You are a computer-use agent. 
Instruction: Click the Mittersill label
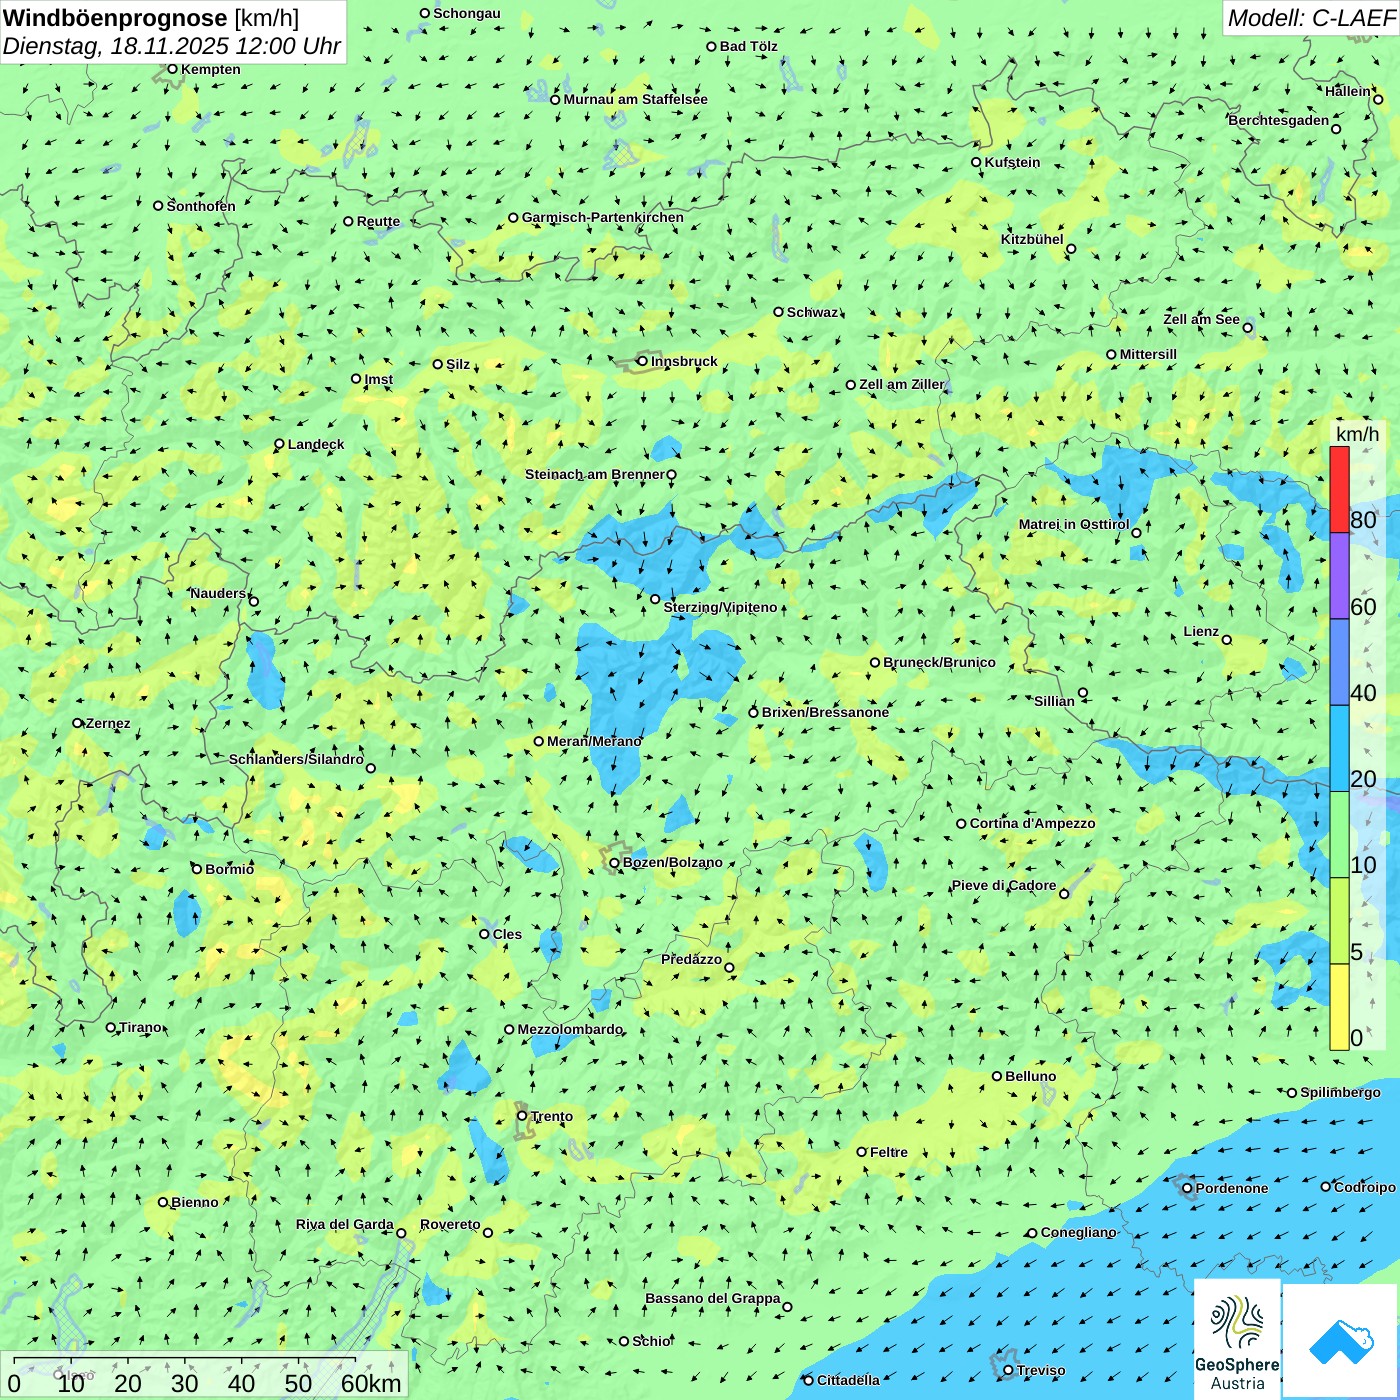click(x=1148, y=354)
